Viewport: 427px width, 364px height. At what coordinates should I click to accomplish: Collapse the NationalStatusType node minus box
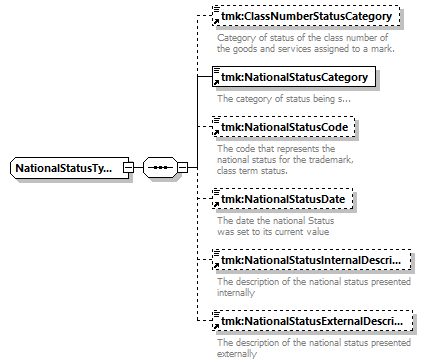128,167
